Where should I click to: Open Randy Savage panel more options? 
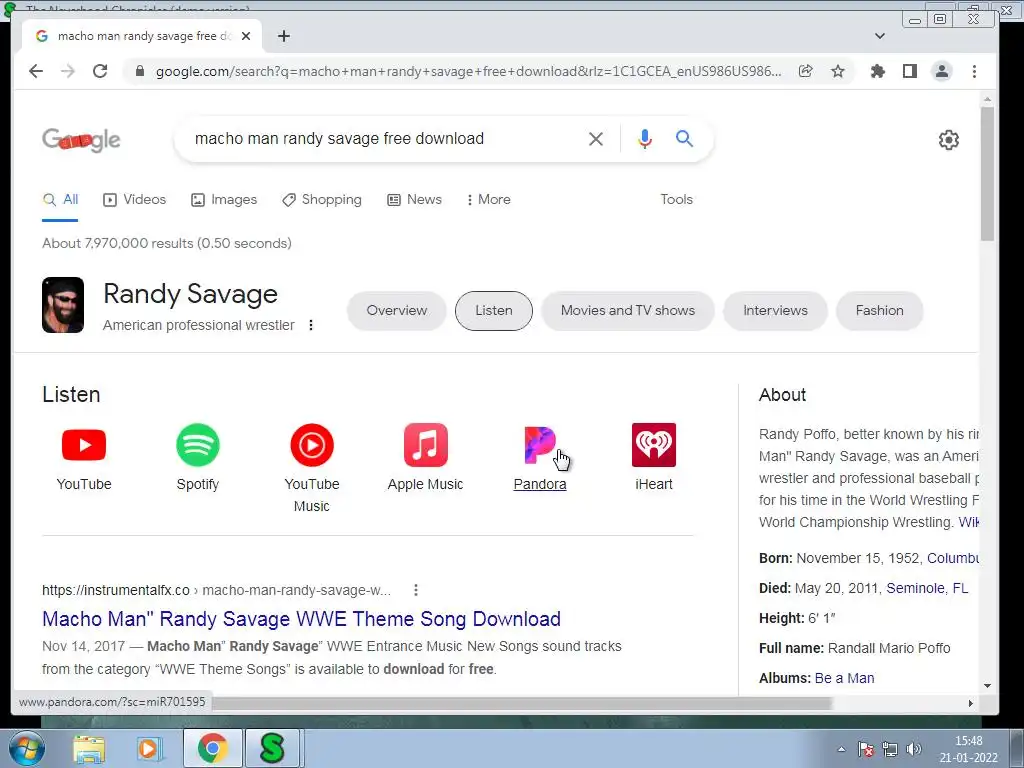click(311, 325)
